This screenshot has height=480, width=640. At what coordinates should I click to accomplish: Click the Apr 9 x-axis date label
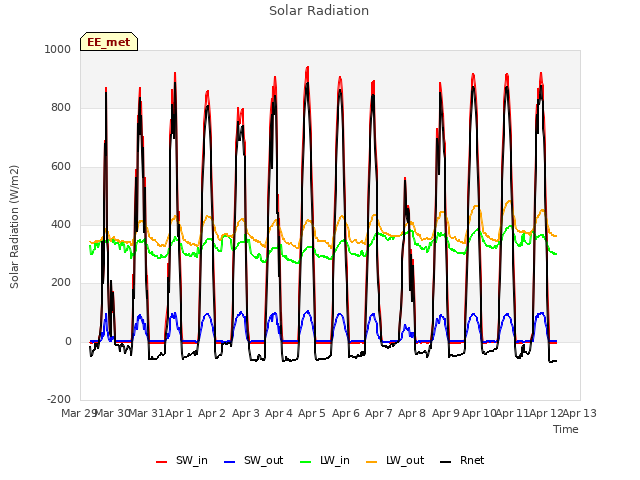point(446,413)
